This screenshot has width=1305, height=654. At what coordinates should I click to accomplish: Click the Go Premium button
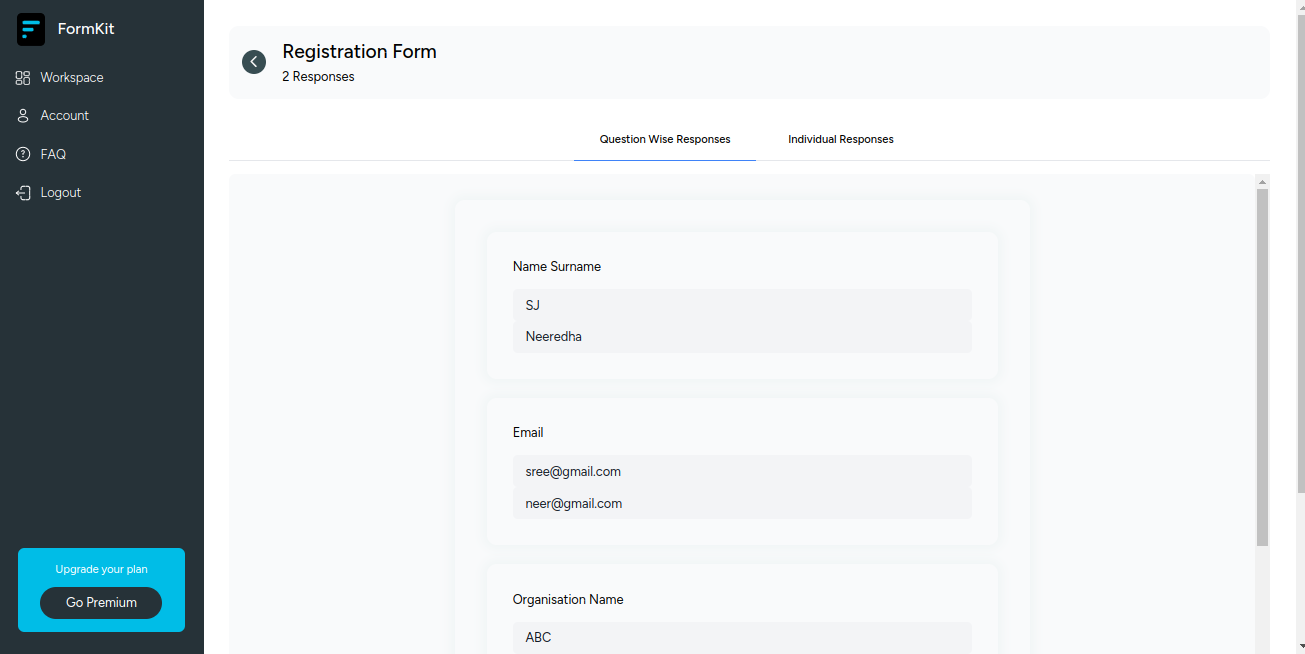101,603
